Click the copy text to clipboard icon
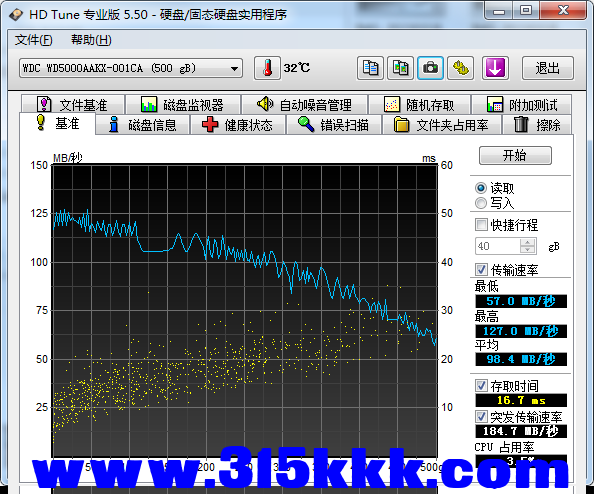This screenshot has height=494, width=594. click(x=370, y=68)
